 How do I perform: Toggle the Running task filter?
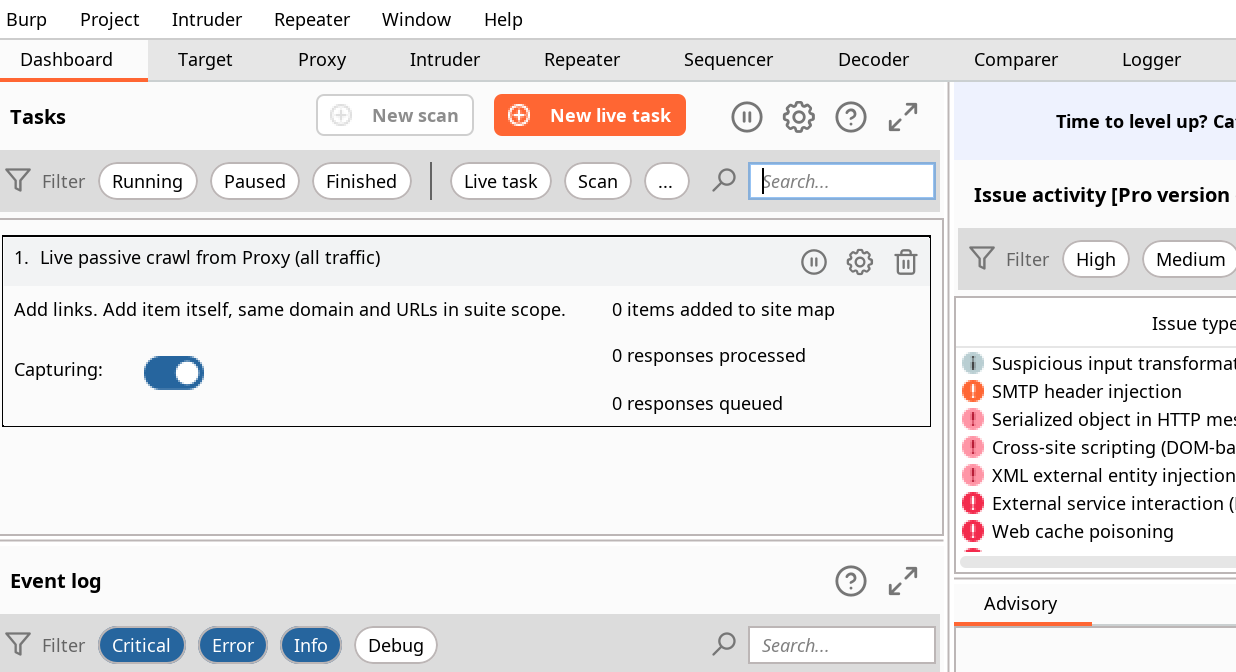pyautogui.click(x=147, y=181)
